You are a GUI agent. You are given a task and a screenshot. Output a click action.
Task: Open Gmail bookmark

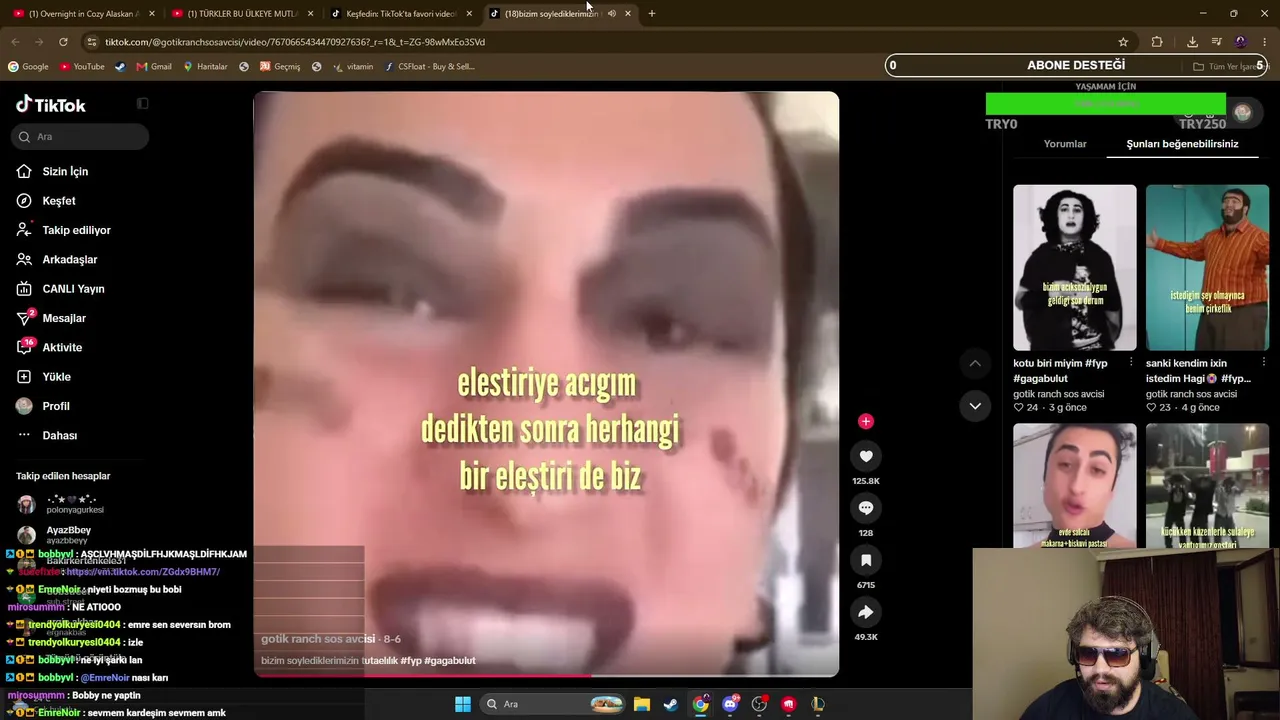pyautogui.click(x=154, y=67)
